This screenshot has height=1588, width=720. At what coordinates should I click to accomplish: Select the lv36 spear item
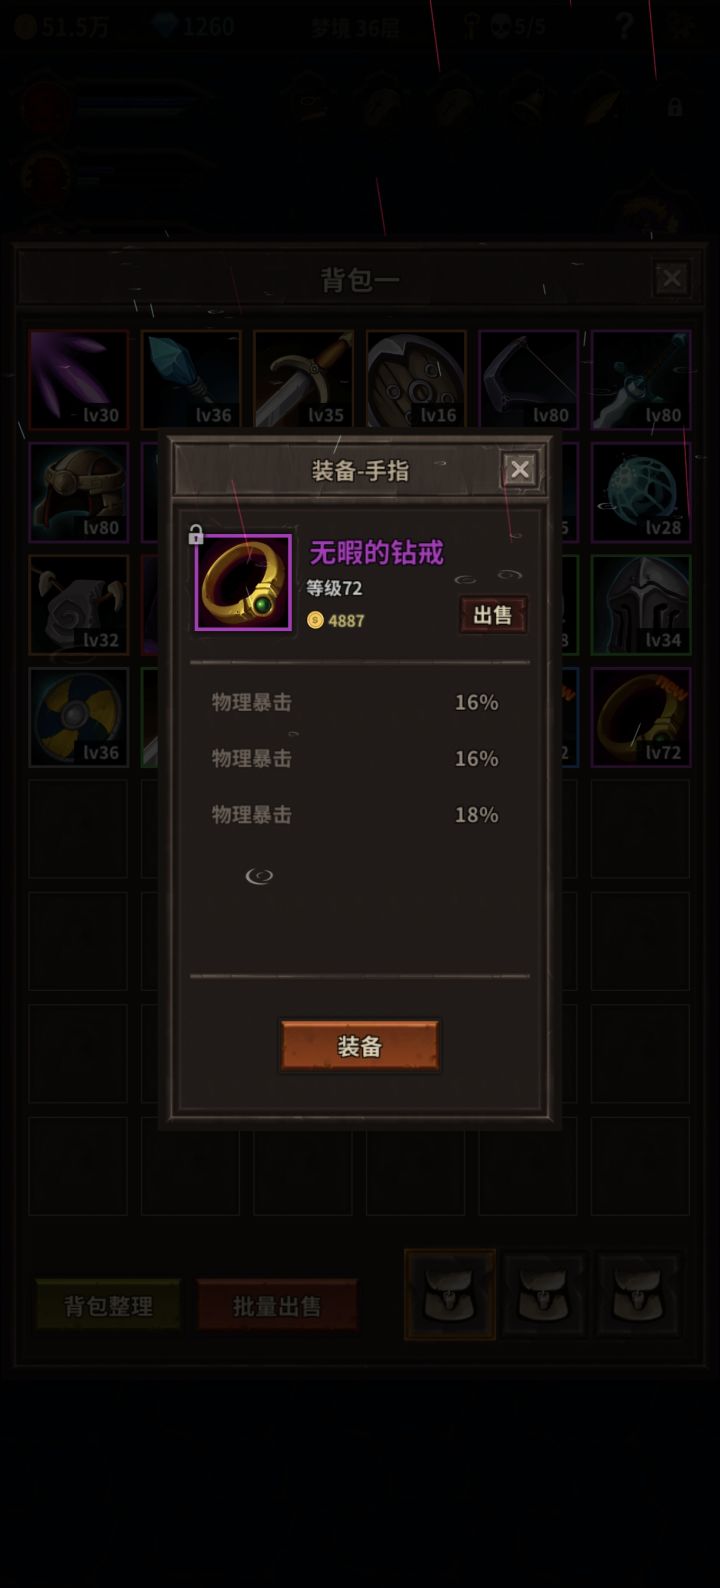191,380
